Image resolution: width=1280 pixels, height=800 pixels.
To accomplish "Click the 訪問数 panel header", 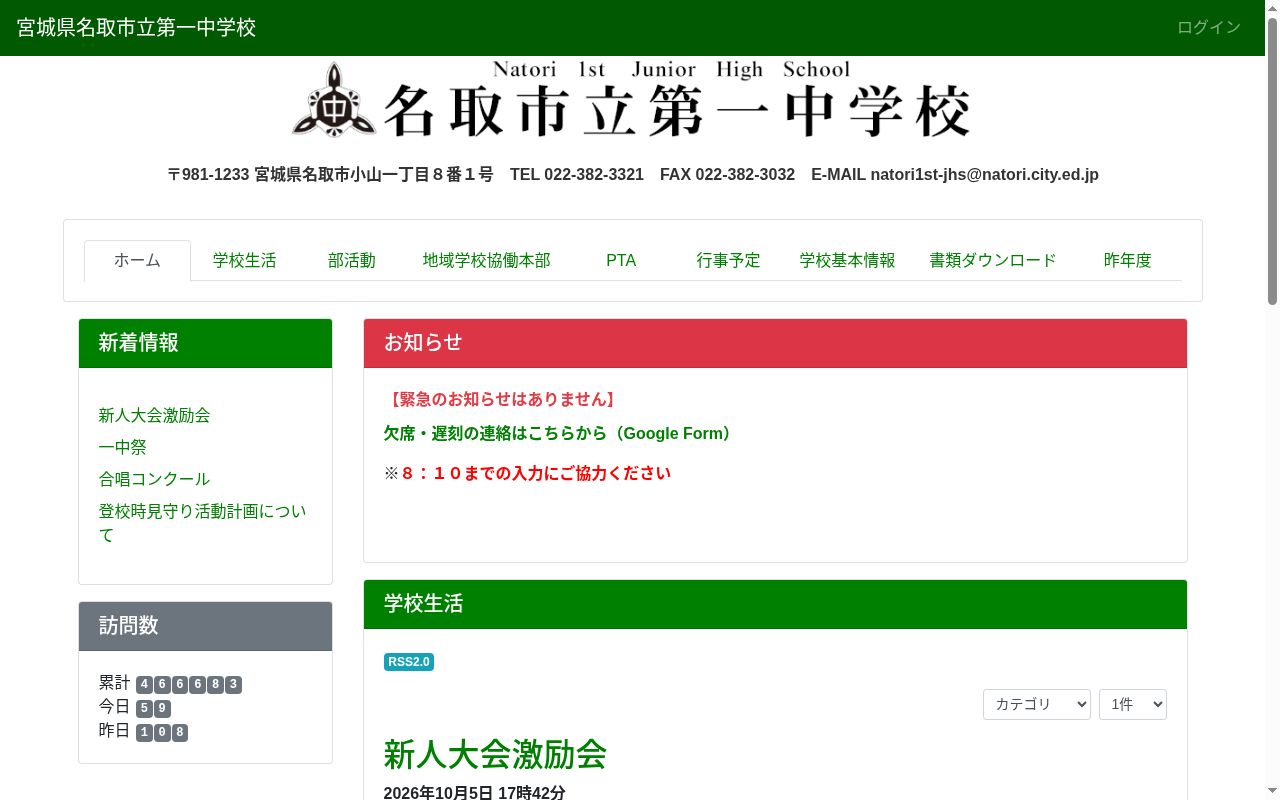I will [205, 626].
